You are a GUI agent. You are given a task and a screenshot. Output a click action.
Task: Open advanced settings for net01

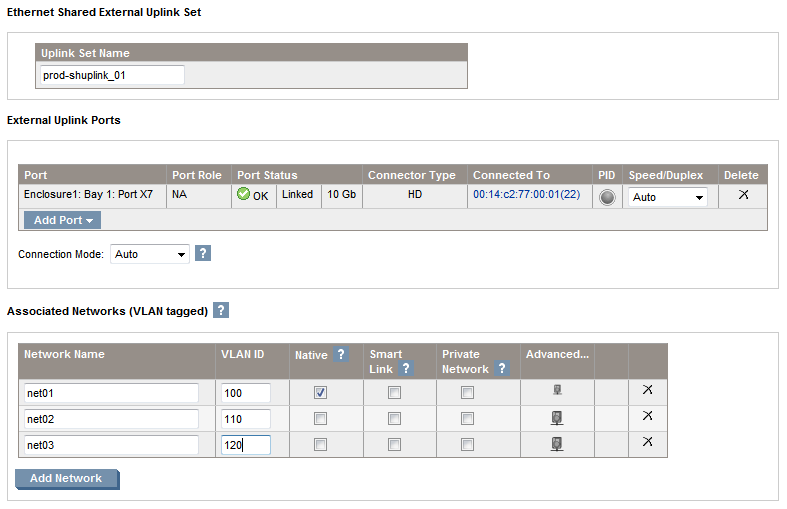[557, 391]
